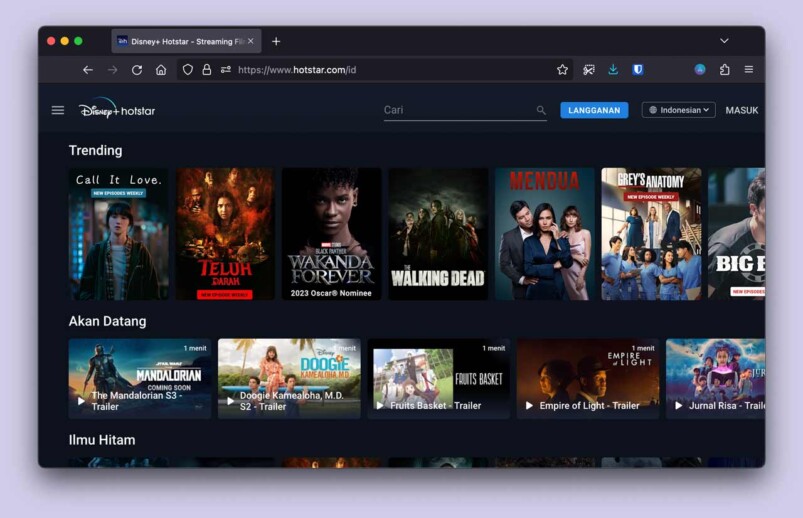Open The Walking Dead poster
Image resolution: width=803 pixels, height=518 pixels.
[438, 234]
